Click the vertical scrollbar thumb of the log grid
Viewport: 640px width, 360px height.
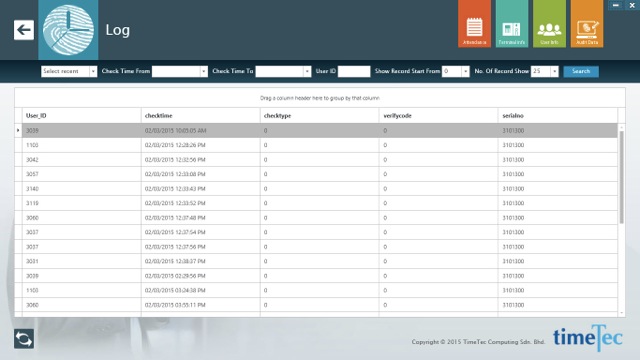click(622, 178)
